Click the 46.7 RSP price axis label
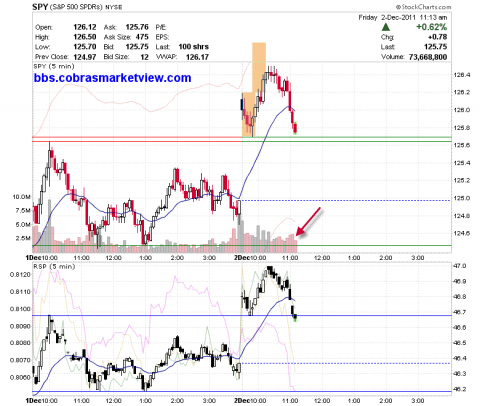The image size is (480, 406). pos(460,312)
